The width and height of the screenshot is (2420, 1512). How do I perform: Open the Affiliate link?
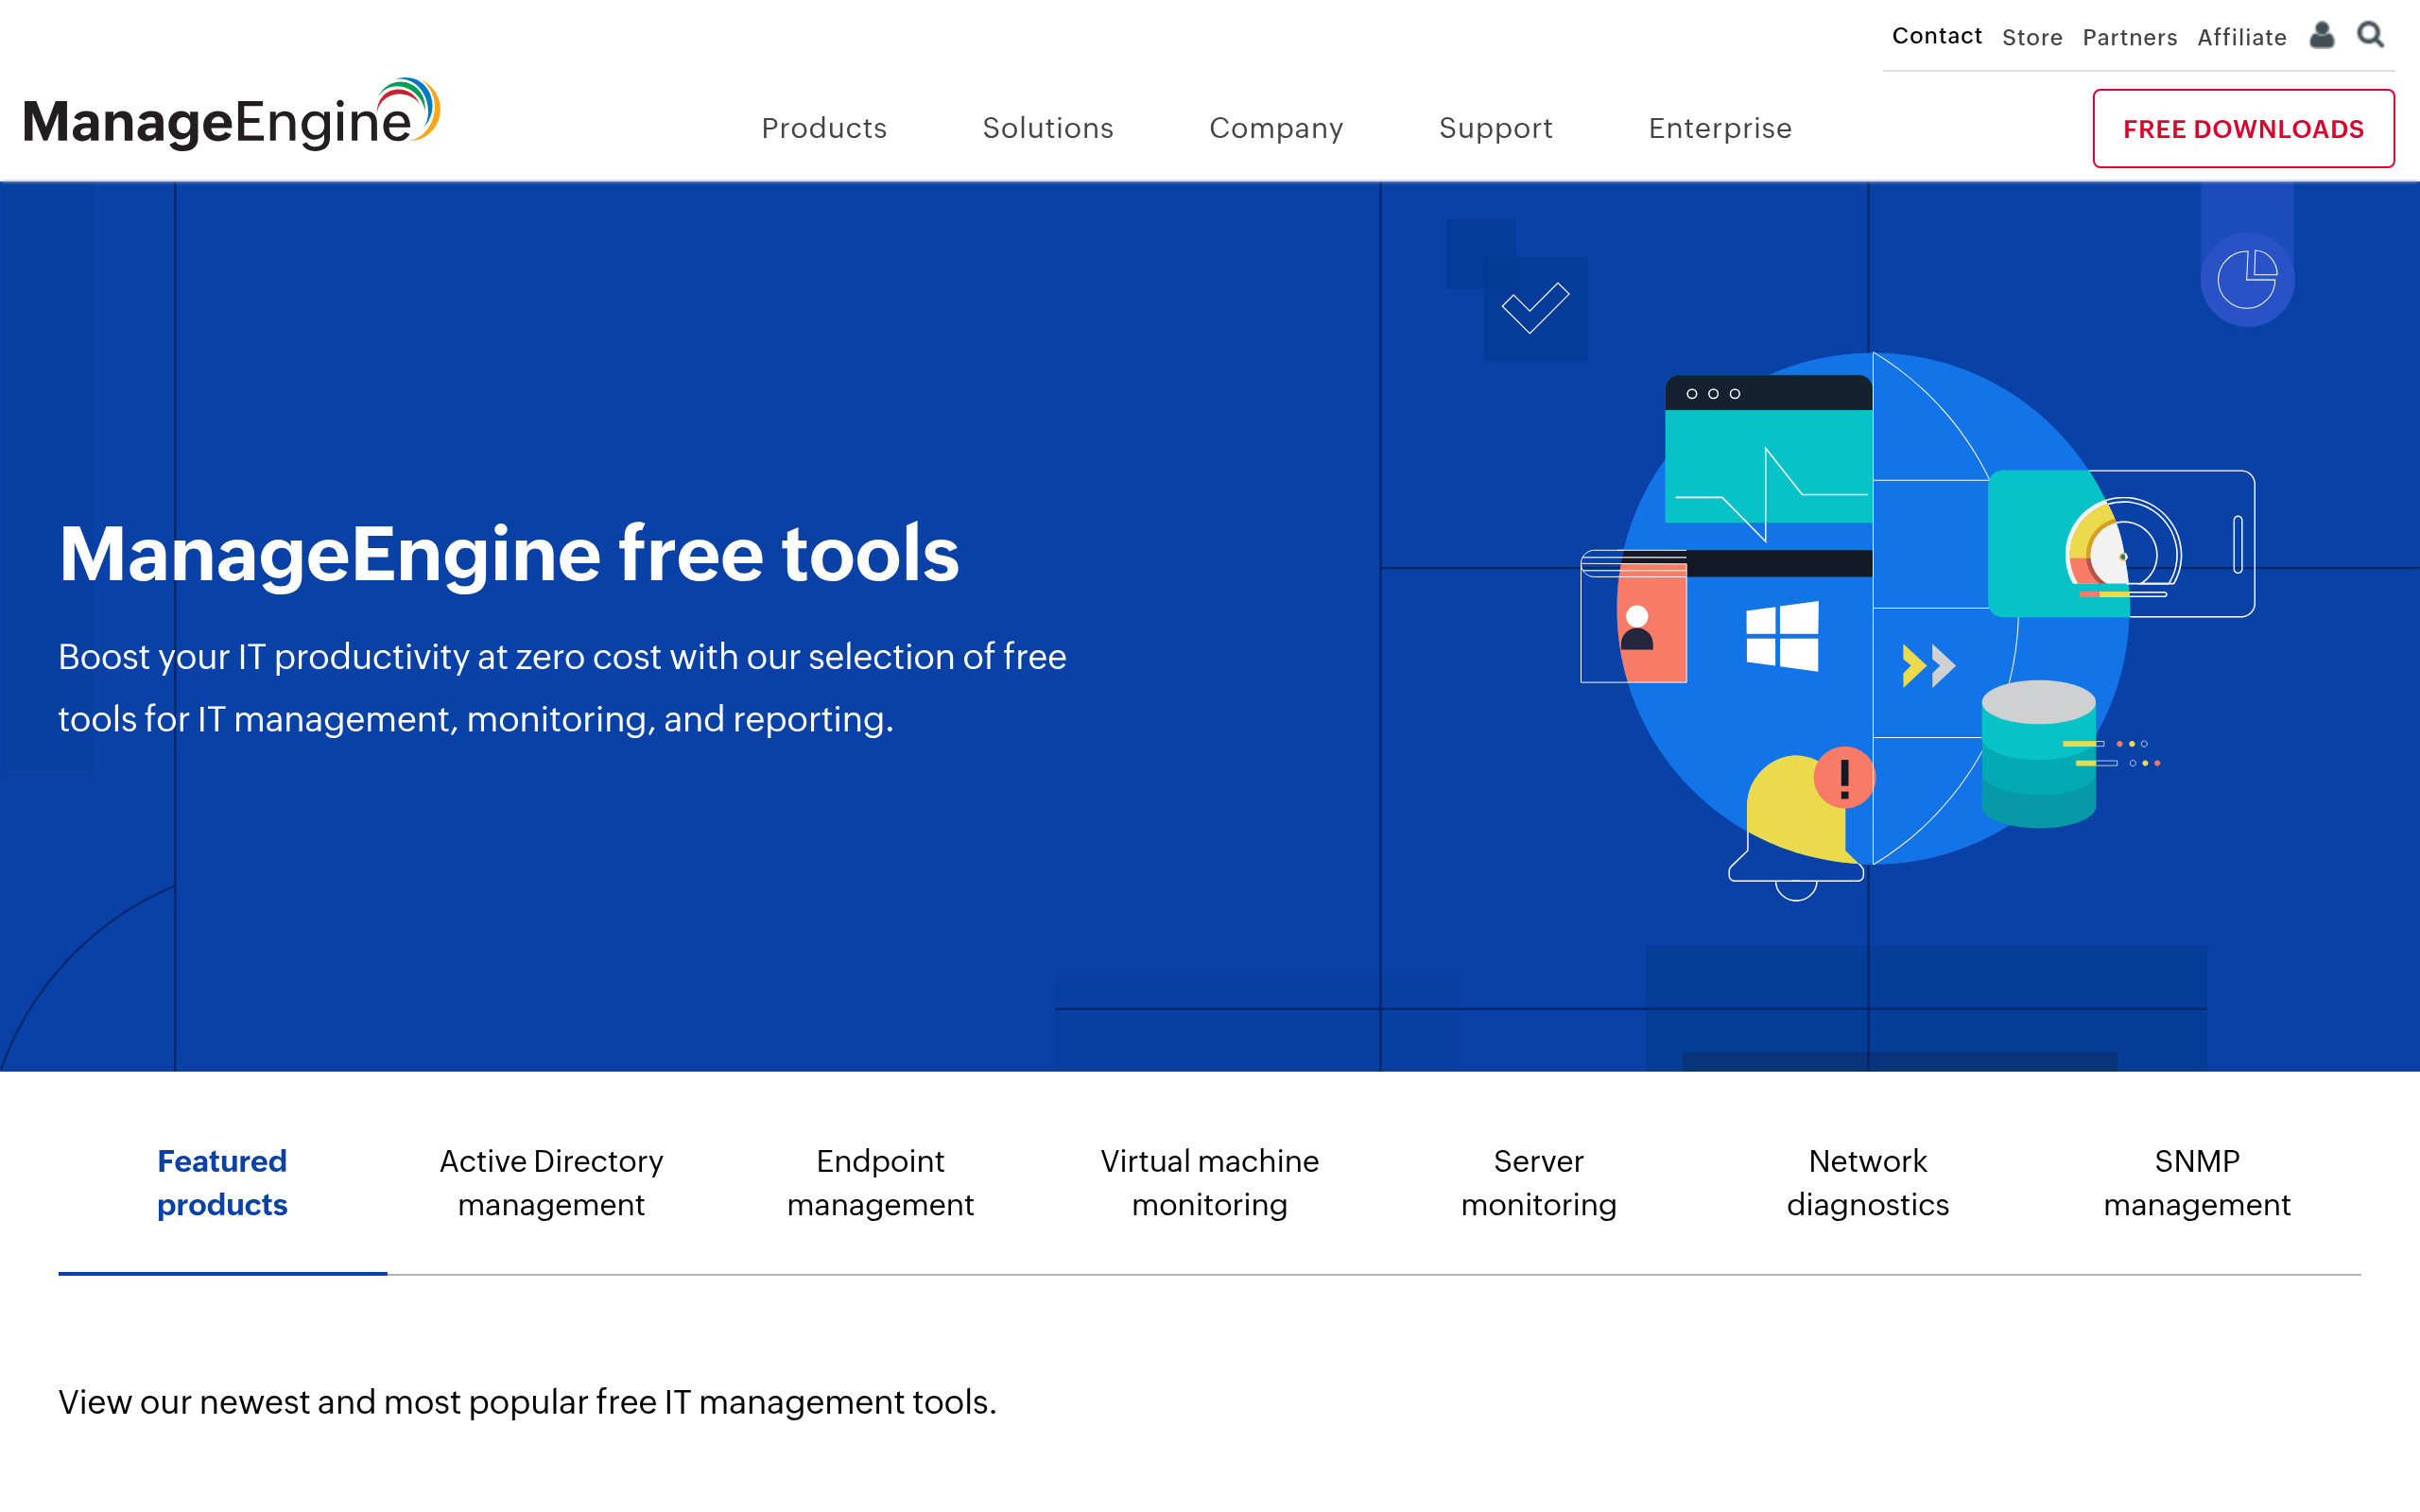click(2242, 37)
